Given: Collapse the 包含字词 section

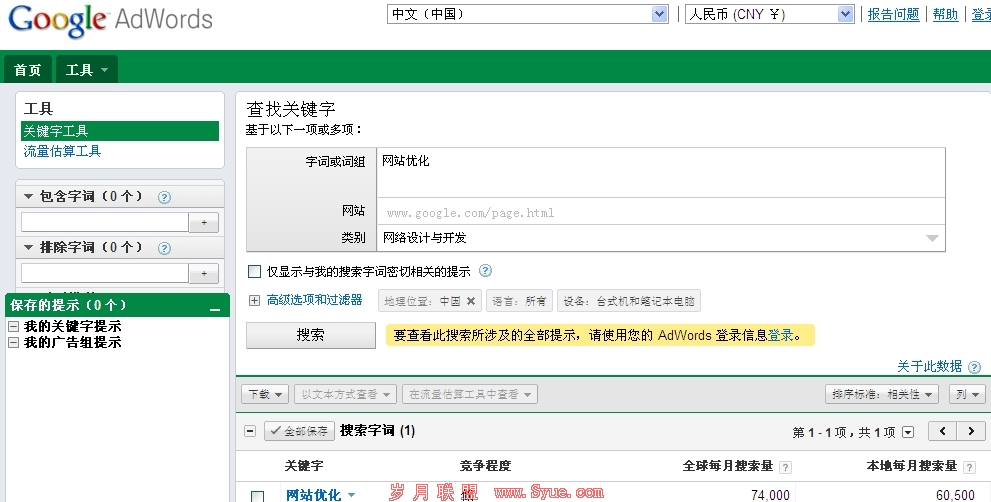Looking at the screenshot, I should (x=28, y=197).
